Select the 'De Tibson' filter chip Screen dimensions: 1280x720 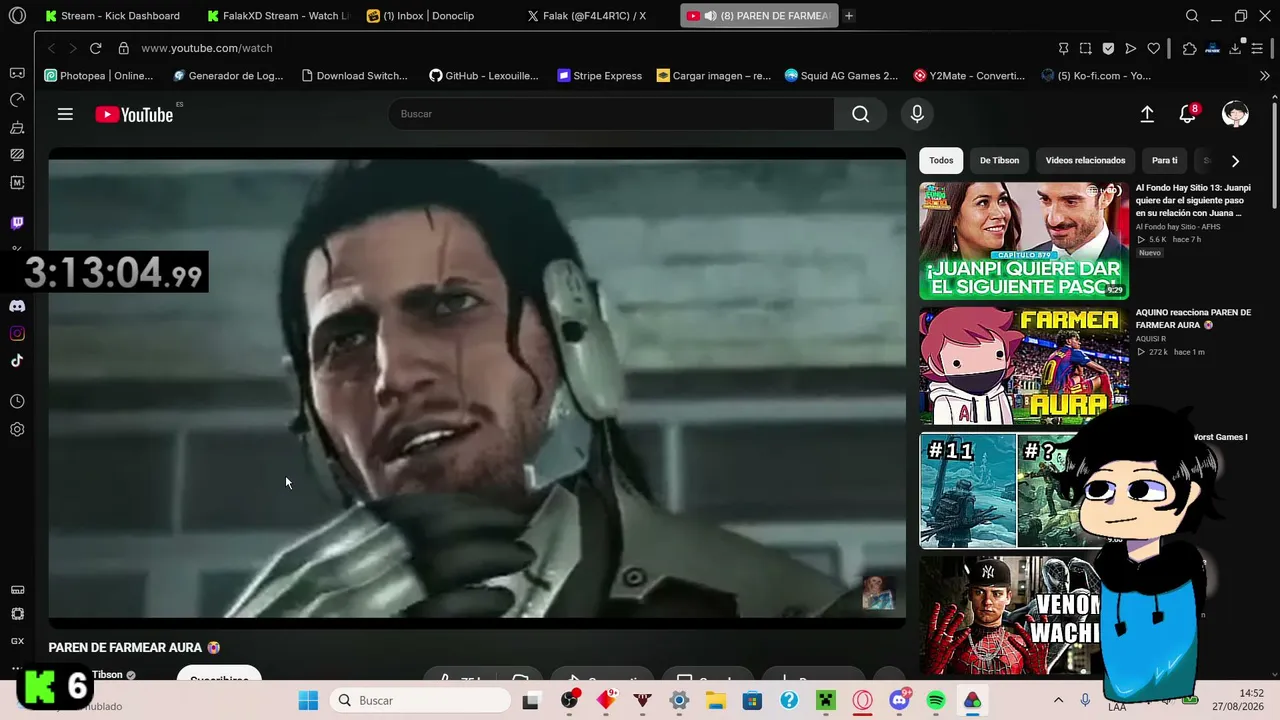999,160
